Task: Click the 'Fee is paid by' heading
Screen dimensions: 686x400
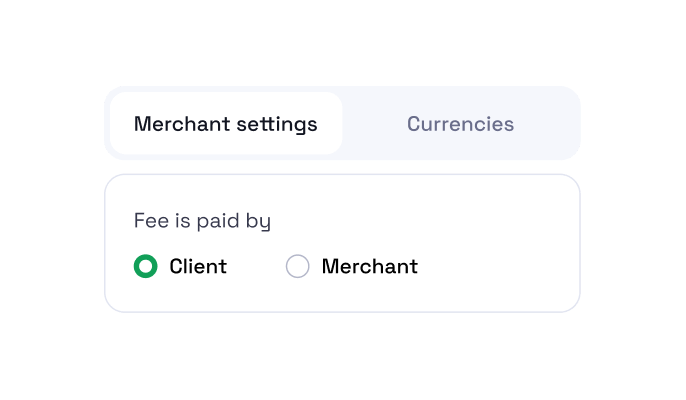Action: [x=202, y=221]
